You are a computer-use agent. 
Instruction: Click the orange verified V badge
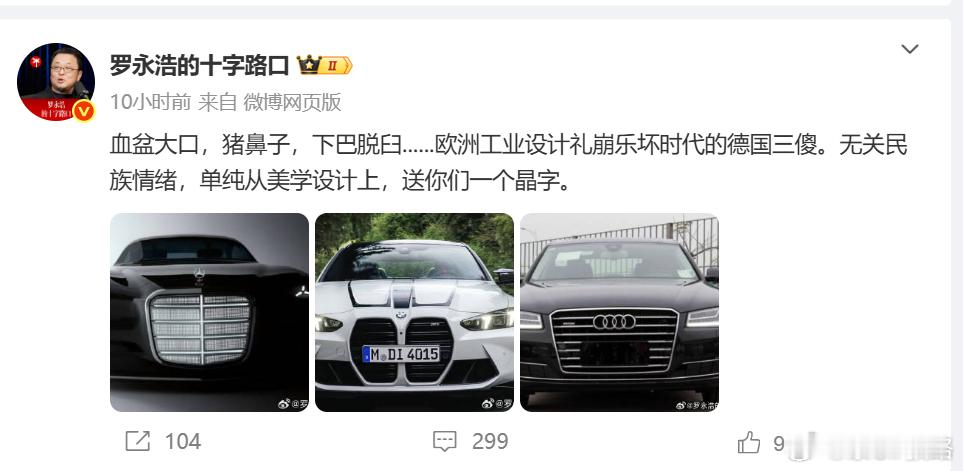tap(84, 111)
